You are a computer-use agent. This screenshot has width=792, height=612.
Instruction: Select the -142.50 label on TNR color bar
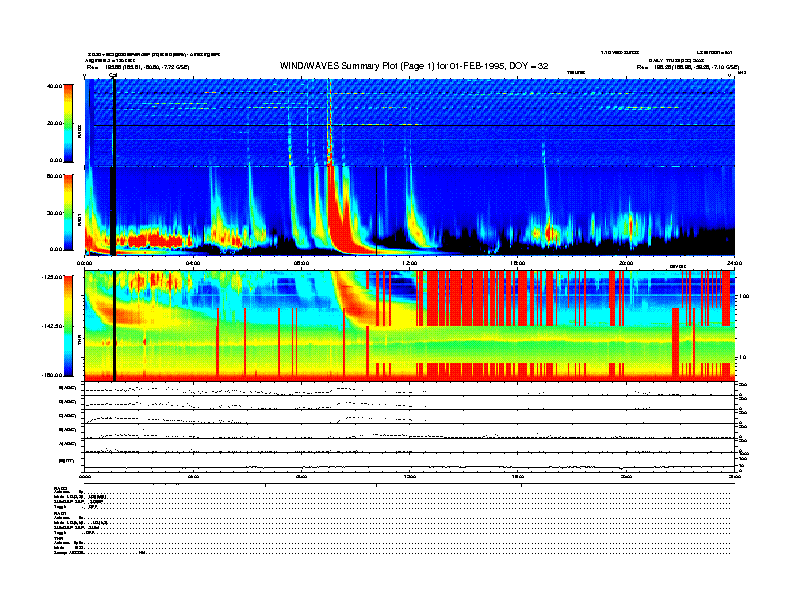pyautogui.click(x=52, y=326)
